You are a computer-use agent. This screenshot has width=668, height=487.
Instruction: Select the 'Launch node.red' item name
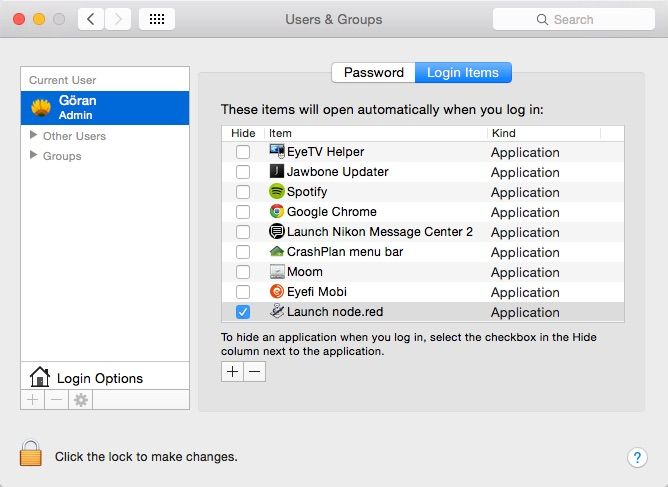(x=335, y=311)
